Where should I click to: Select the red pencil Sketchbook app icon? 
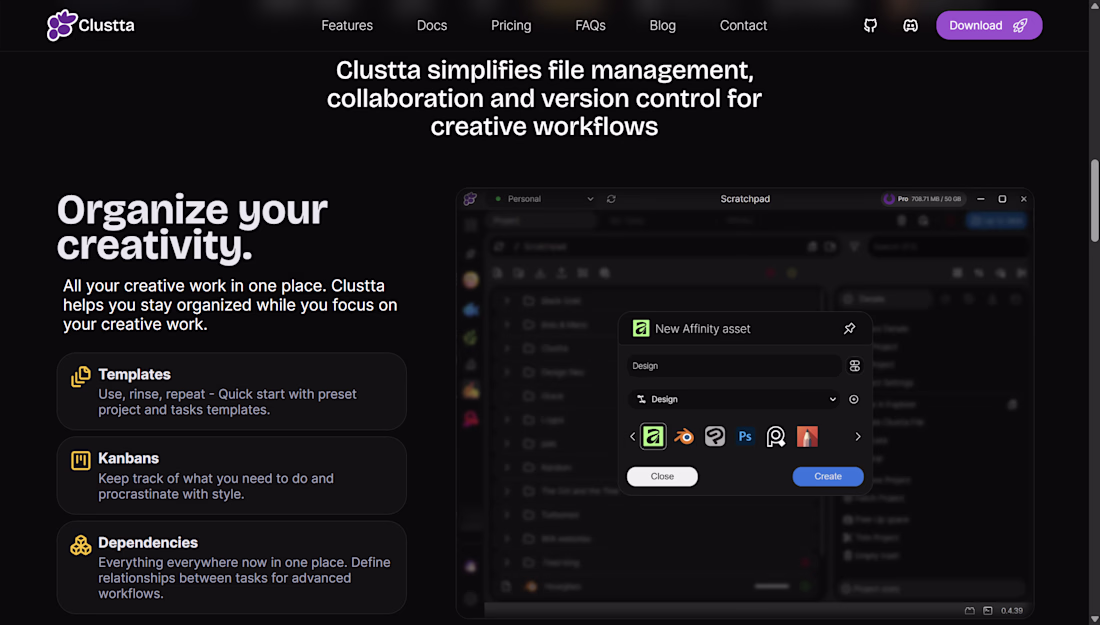[807, 436]
